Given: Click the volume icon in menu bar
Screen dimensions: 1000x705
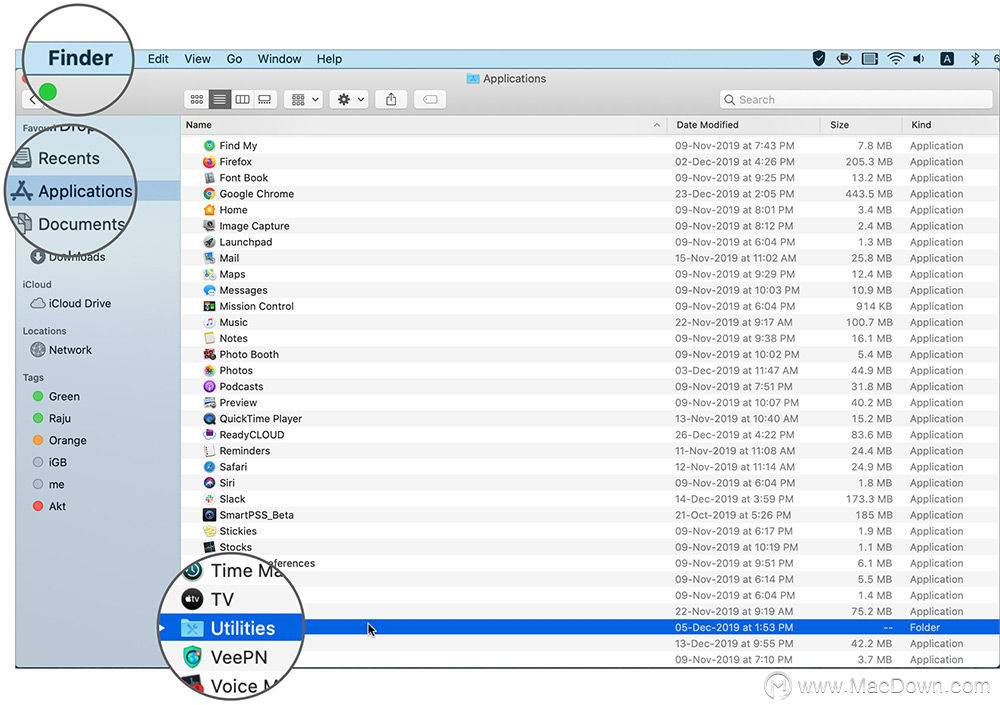Looking at the screenshot, I should [919, 59].
